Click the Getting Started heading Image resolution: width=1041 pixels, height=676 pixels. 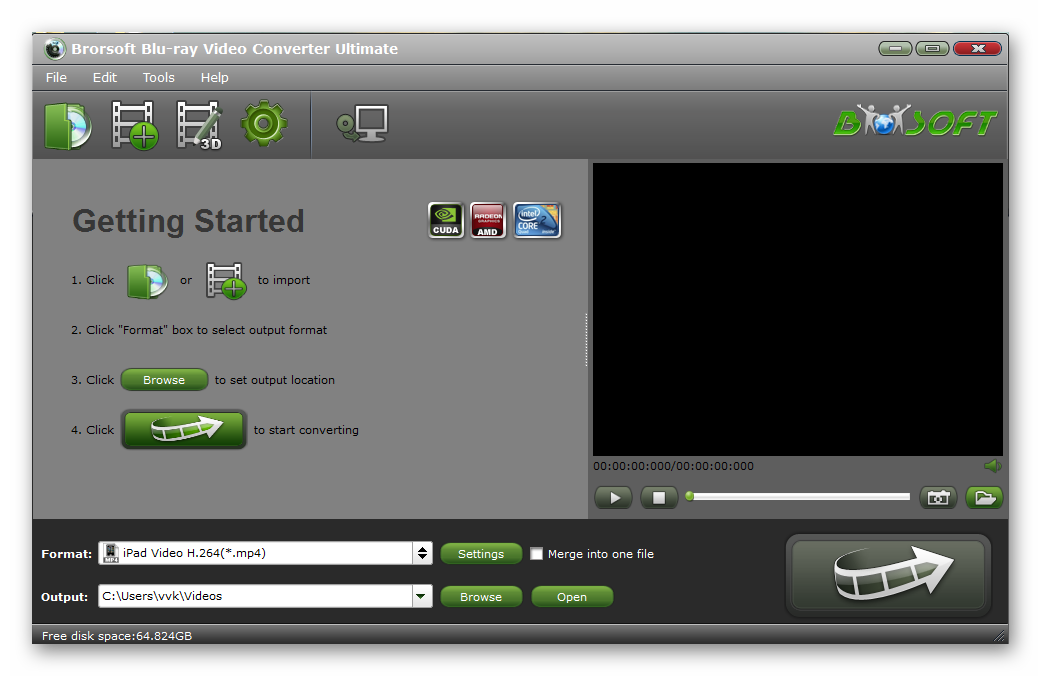188,222
